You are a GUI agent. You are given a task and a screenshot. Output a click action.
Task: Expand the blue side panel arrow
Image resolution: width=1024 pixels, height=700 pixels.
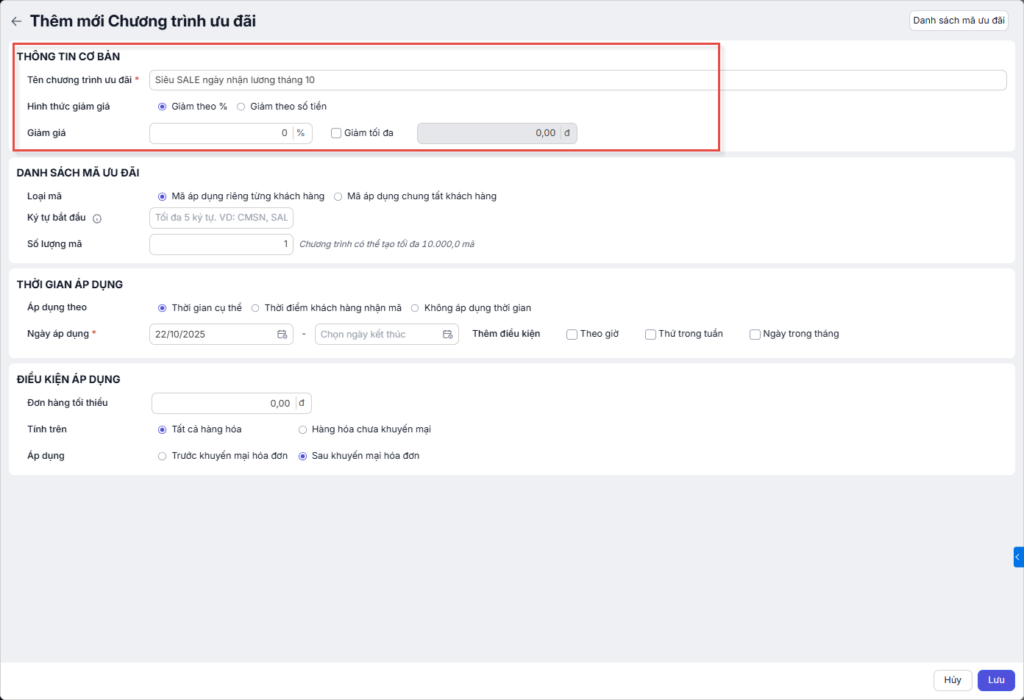tap(1018, 557)
